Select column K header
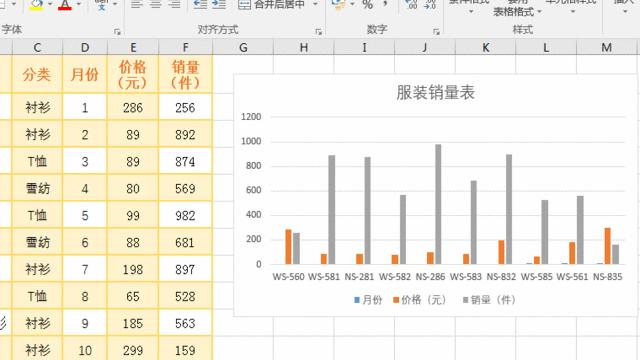The height and width of the screenshot is (360, 640). click(x=486, y=47)
